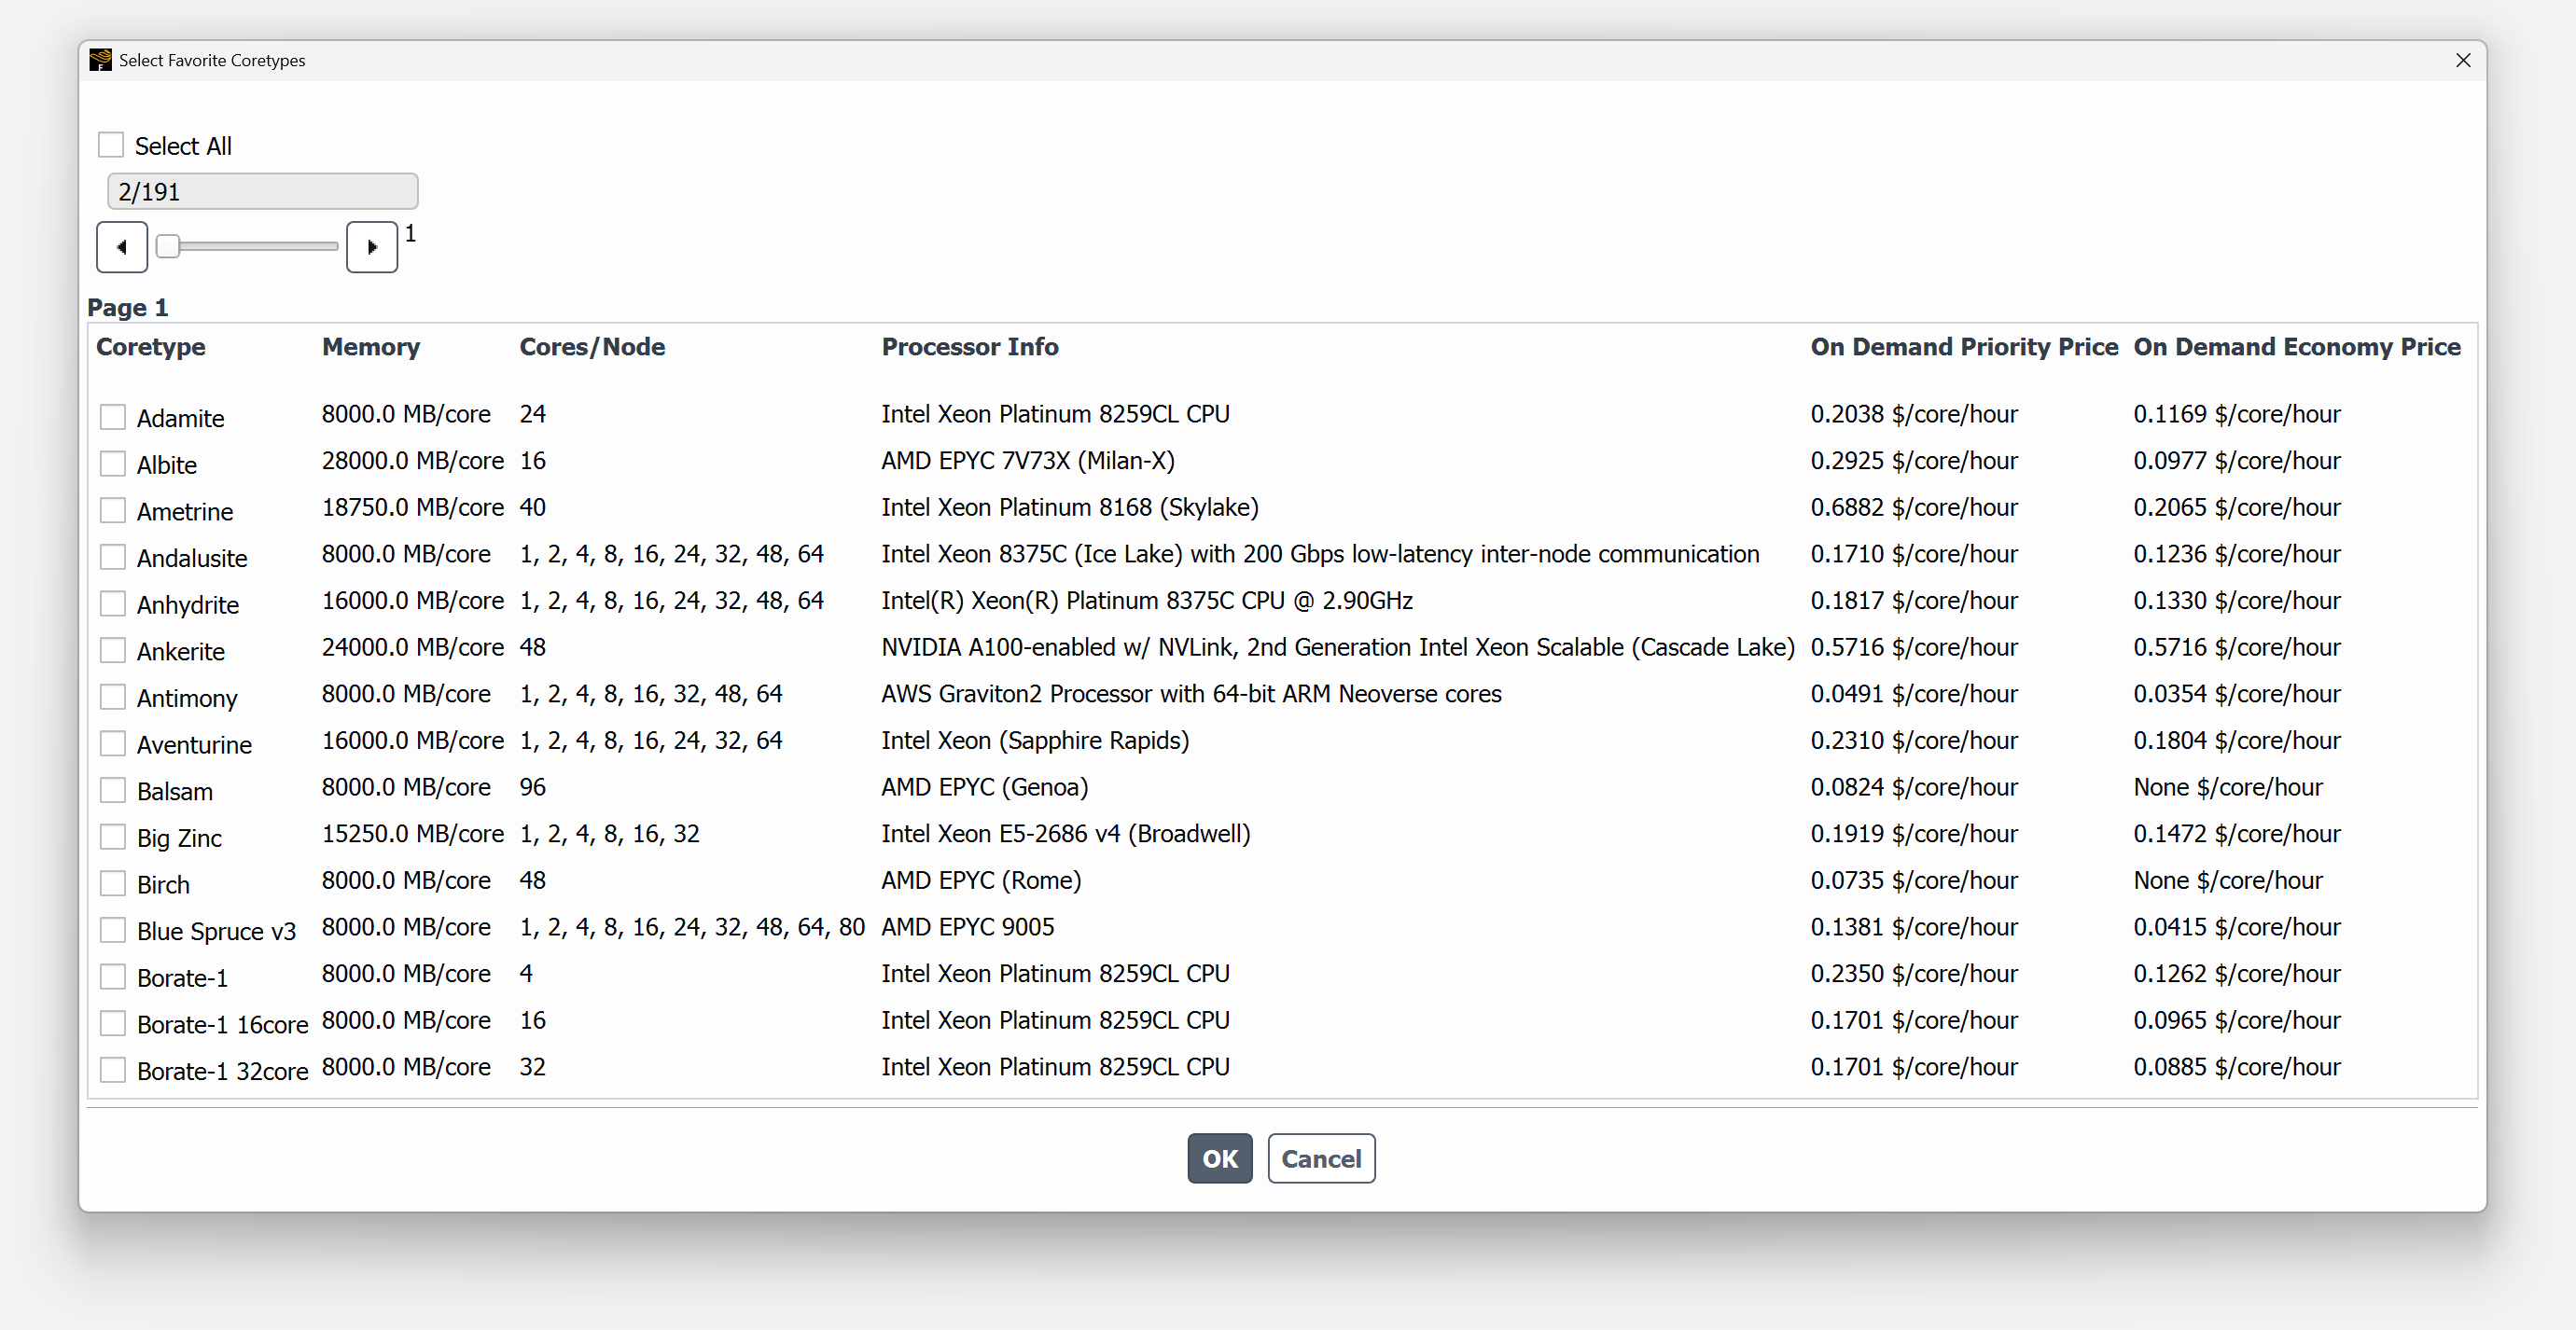Tick the Borate-1 16core checkbox
The image size is (2576, 1330).
(x=113, y=1024)
